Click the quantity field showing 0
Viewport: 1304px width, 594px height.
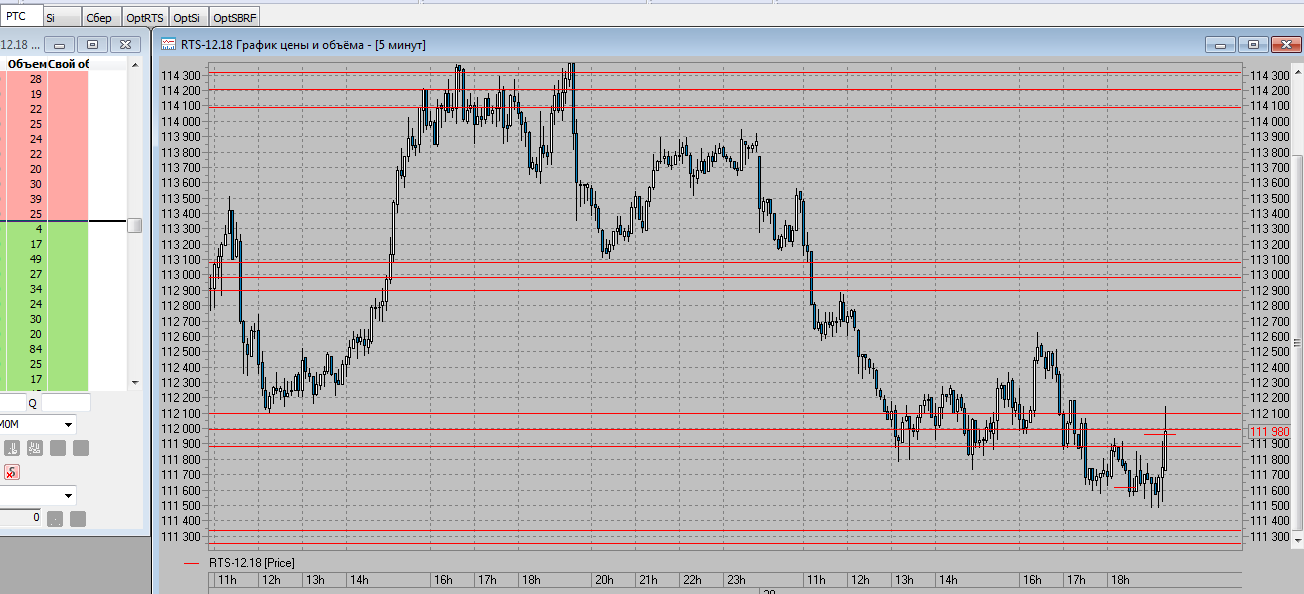(x=21, y=518)
